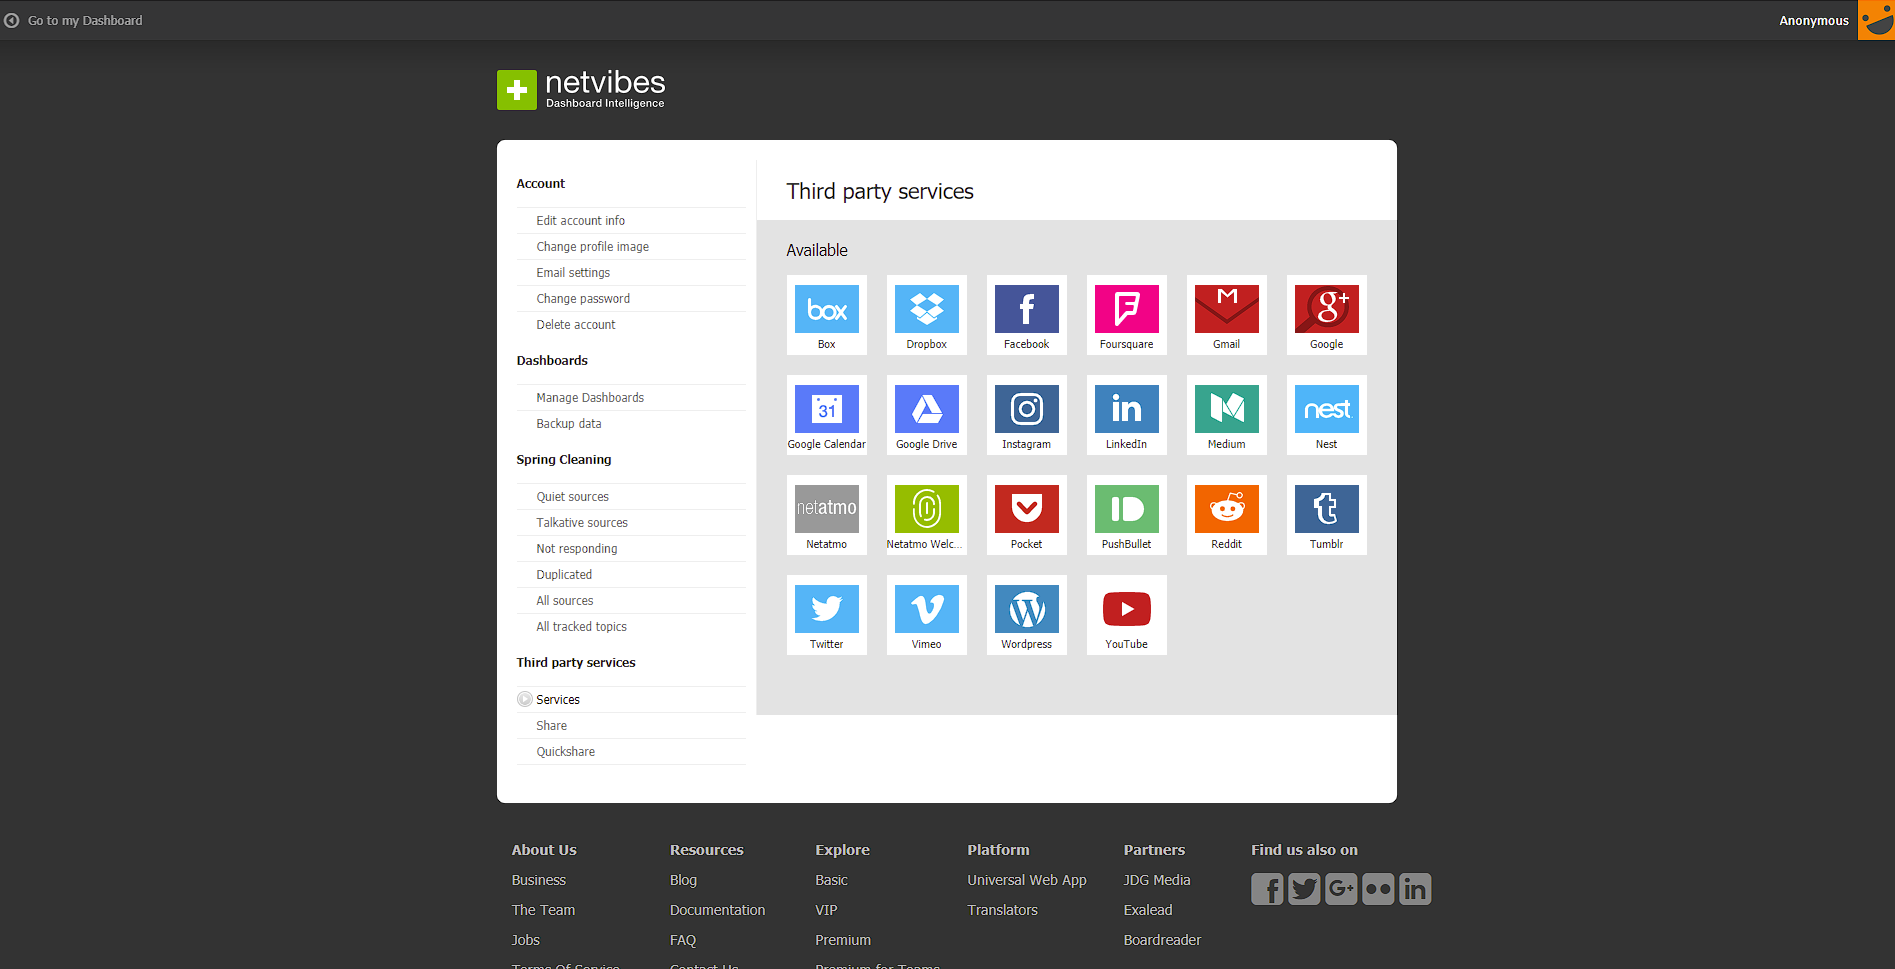Open the Netatmo Welcome service tile
1895x969 pixels.
[926, 515]
